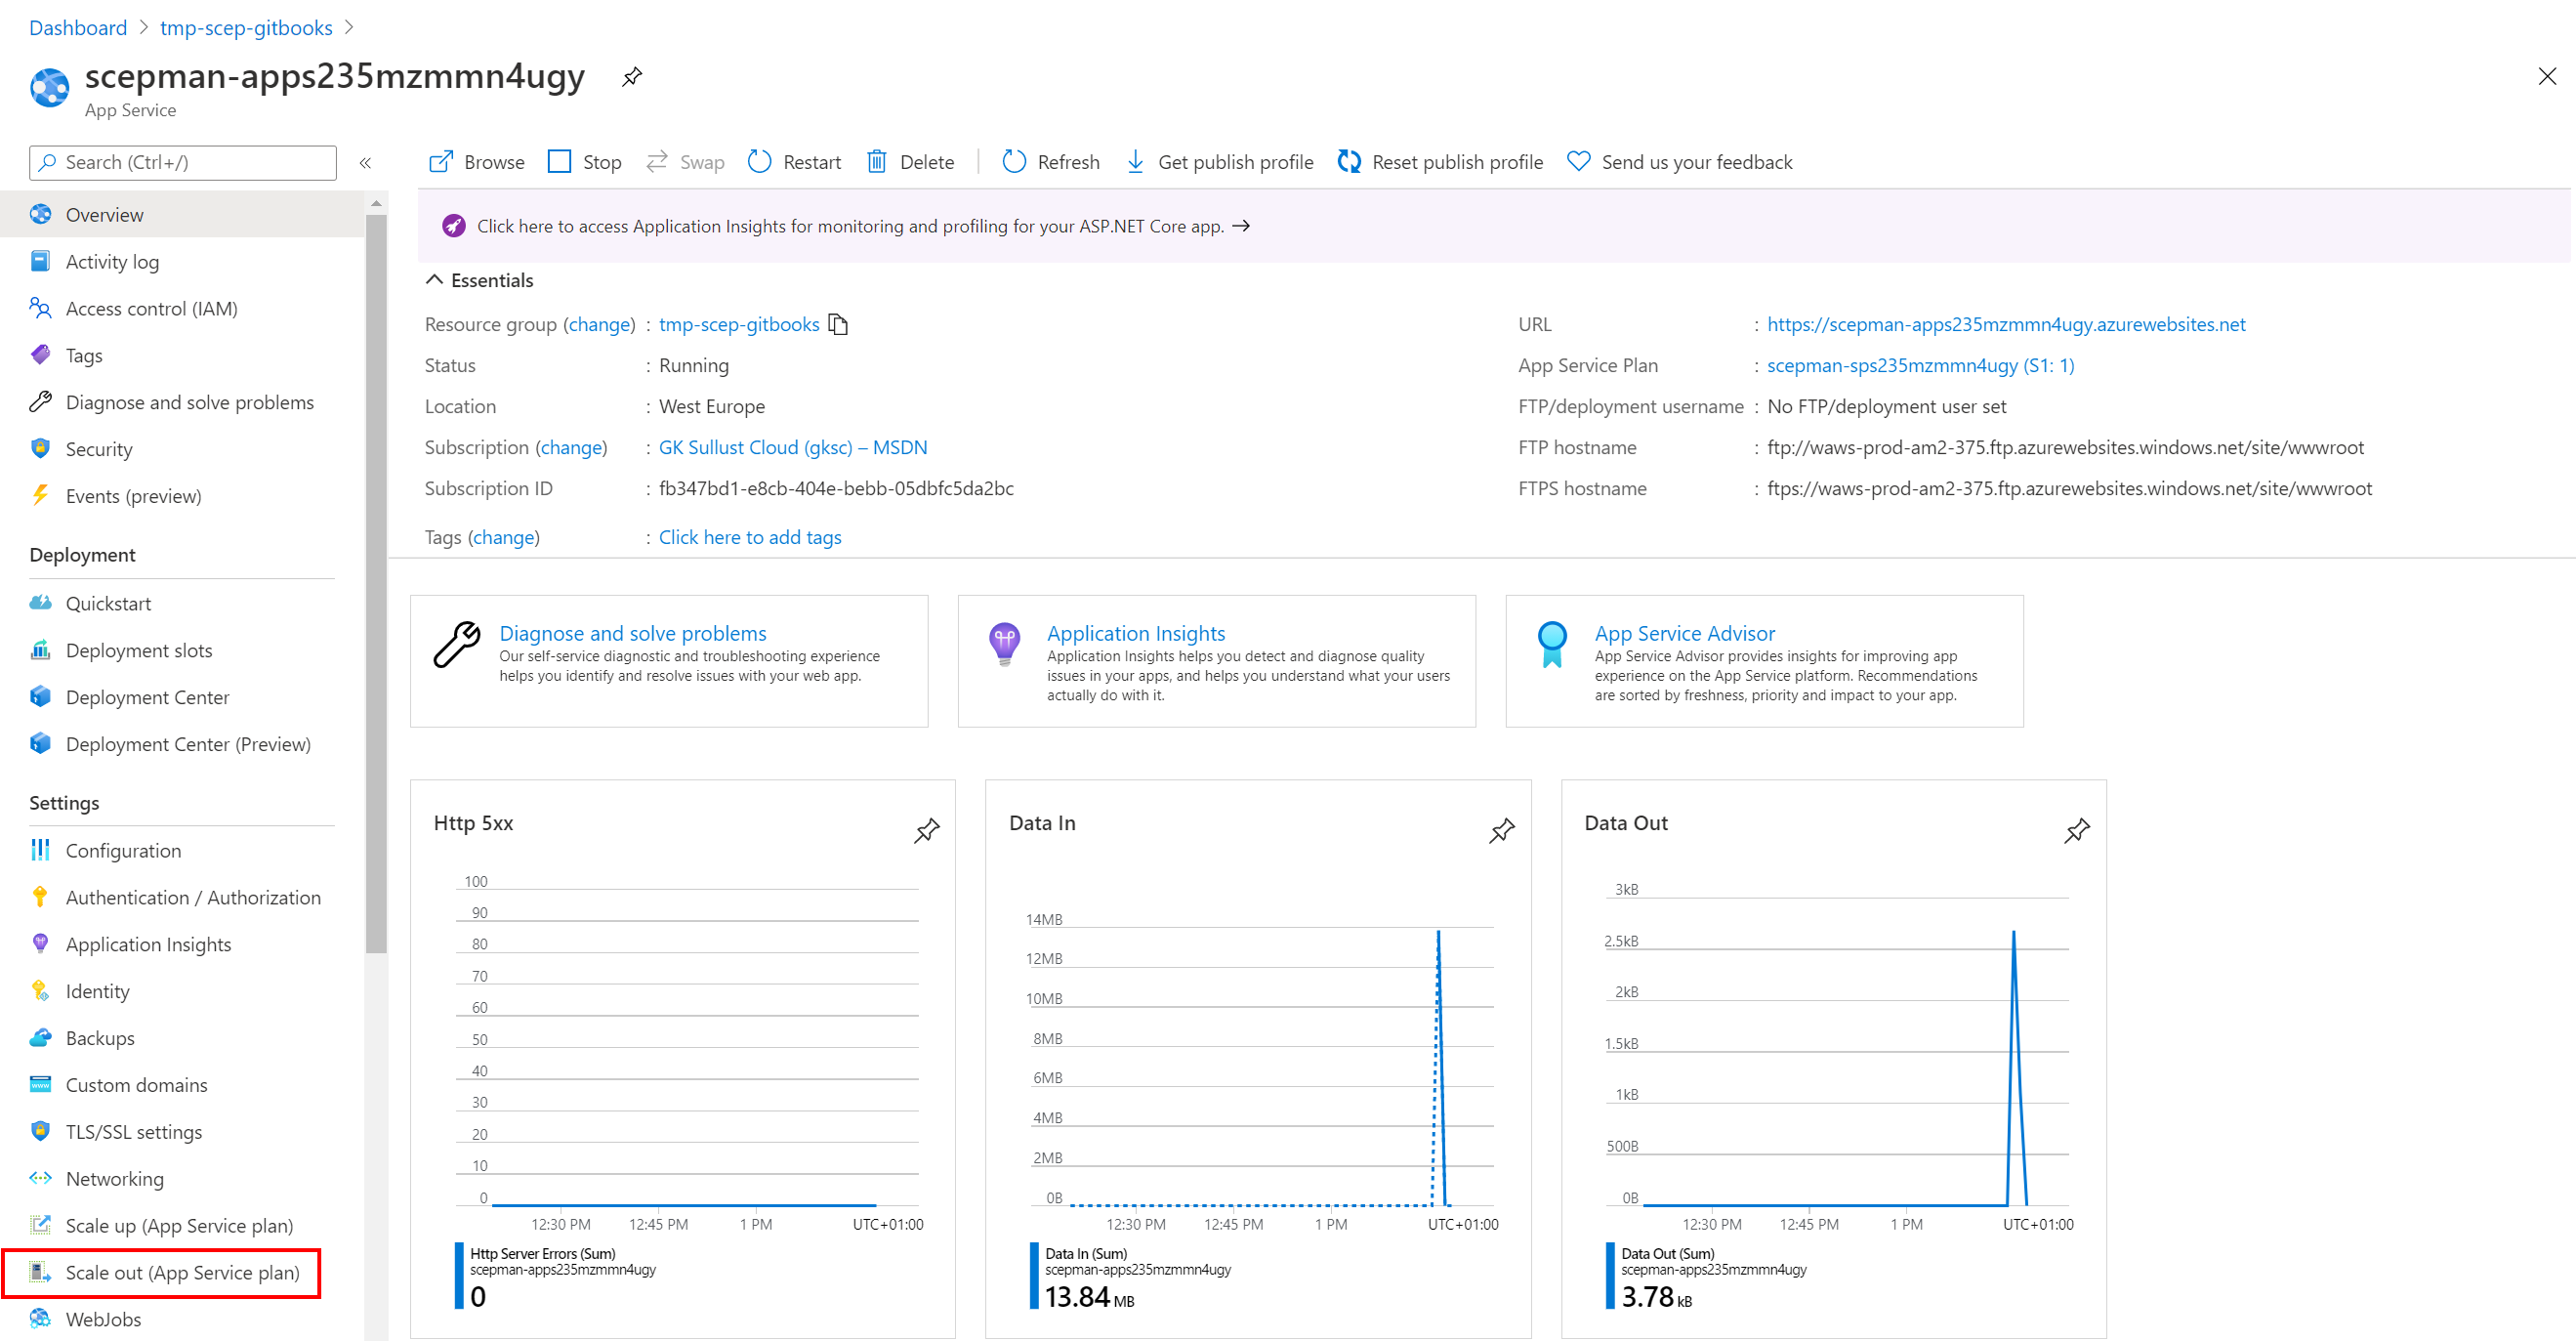Screen dimensions: 2576x1341
Task: Open Activity log
Action: point(182,262)
